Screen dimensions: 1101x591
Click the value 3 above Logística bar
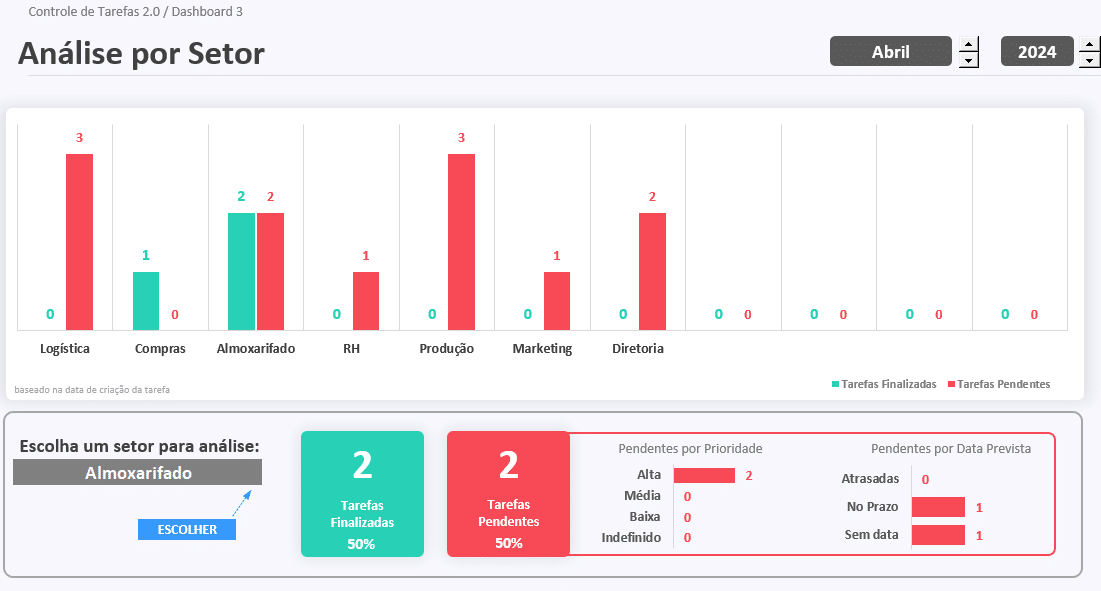(x=79, y=138)
